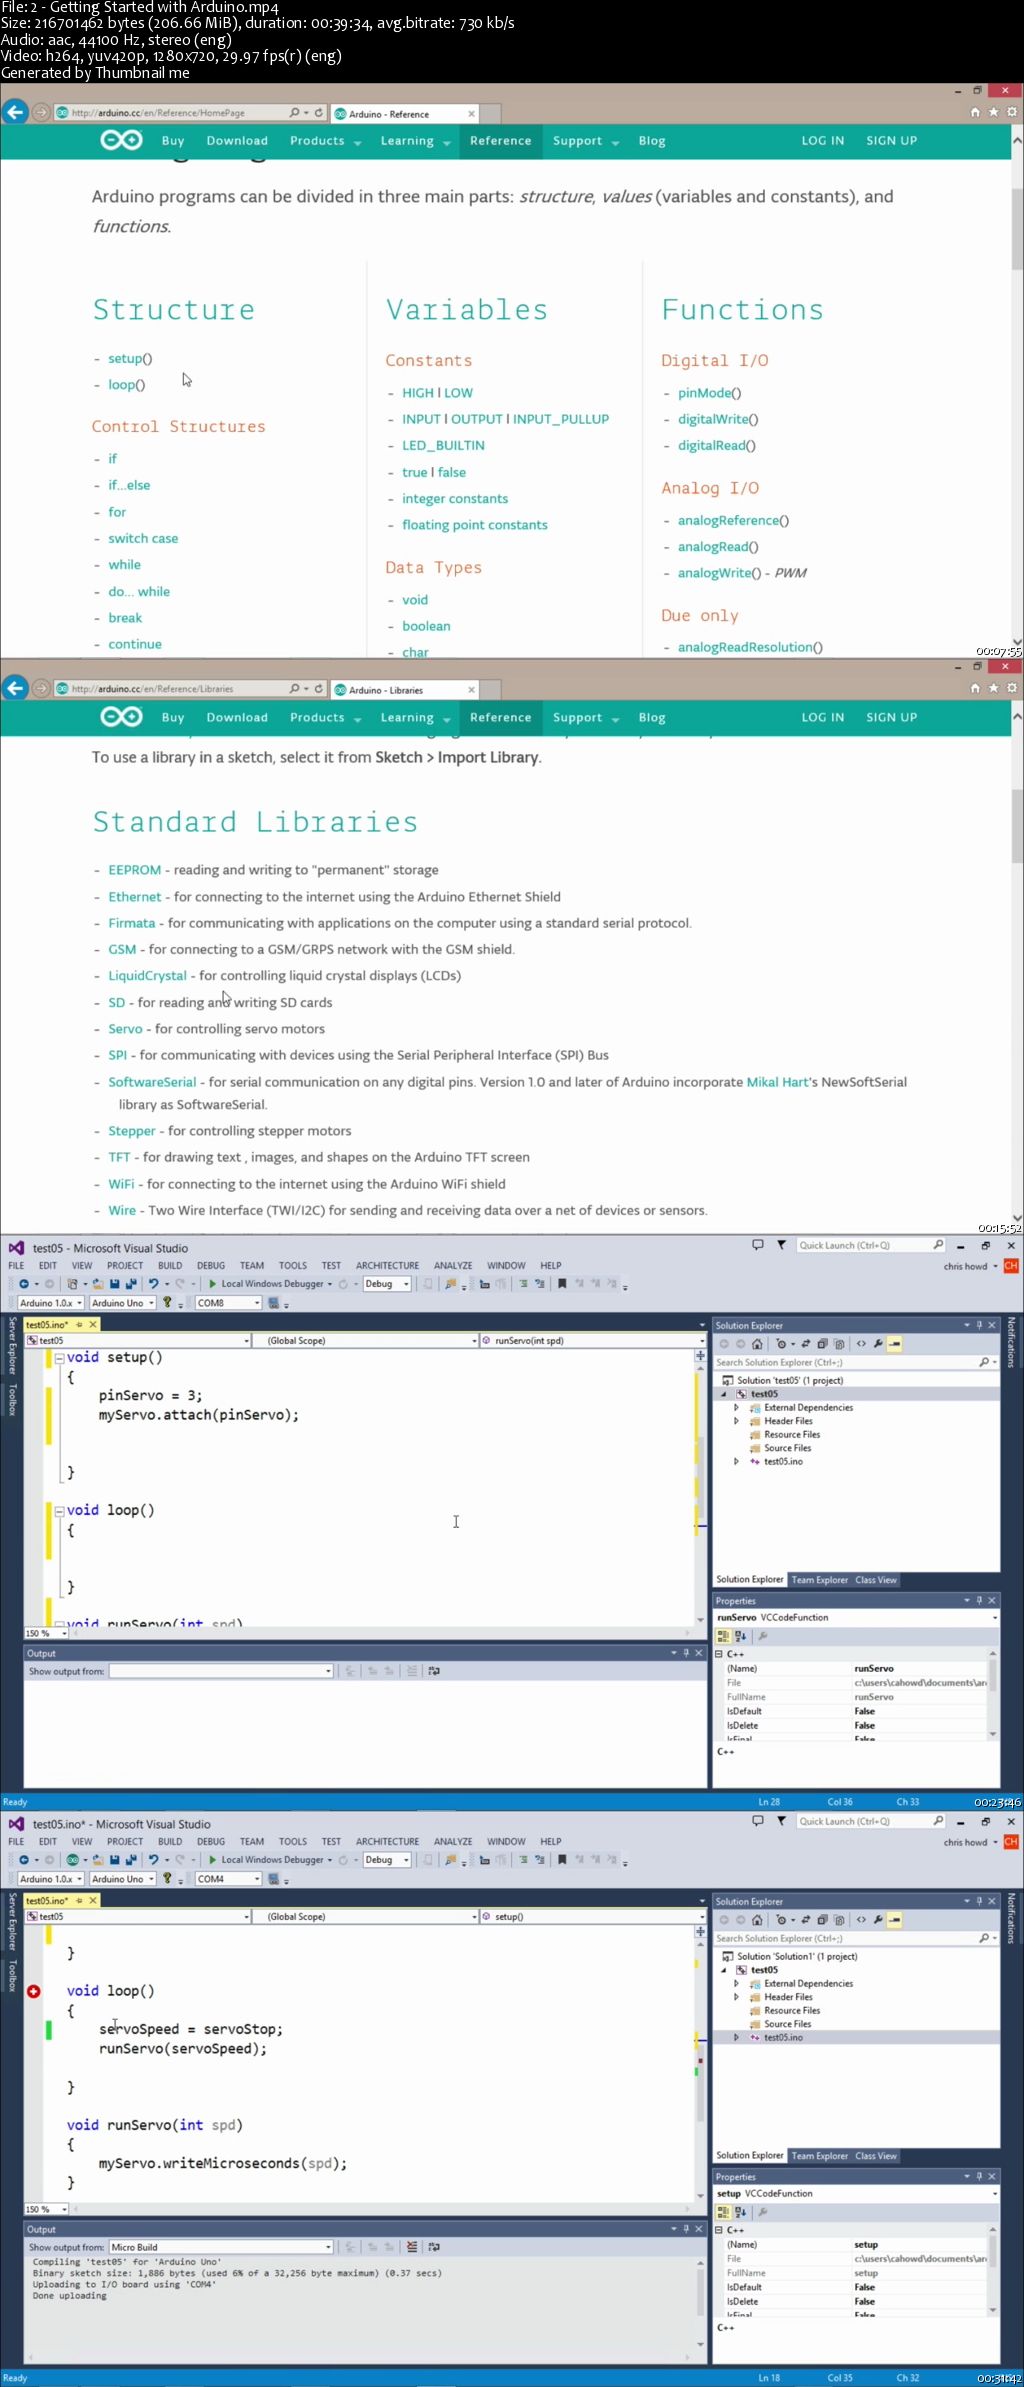This screenshot has height=2387, width=1024.
Task: Expand External Dependencies node in COM8 Solution Explorer
Action: pos(736,1407)
